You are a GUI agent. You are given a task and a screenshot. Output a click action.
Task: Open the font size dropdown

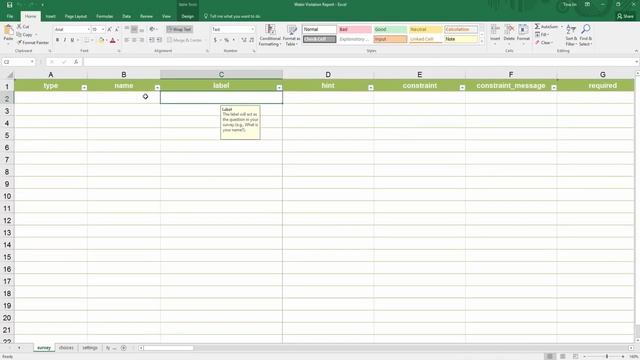pos(103,29)
